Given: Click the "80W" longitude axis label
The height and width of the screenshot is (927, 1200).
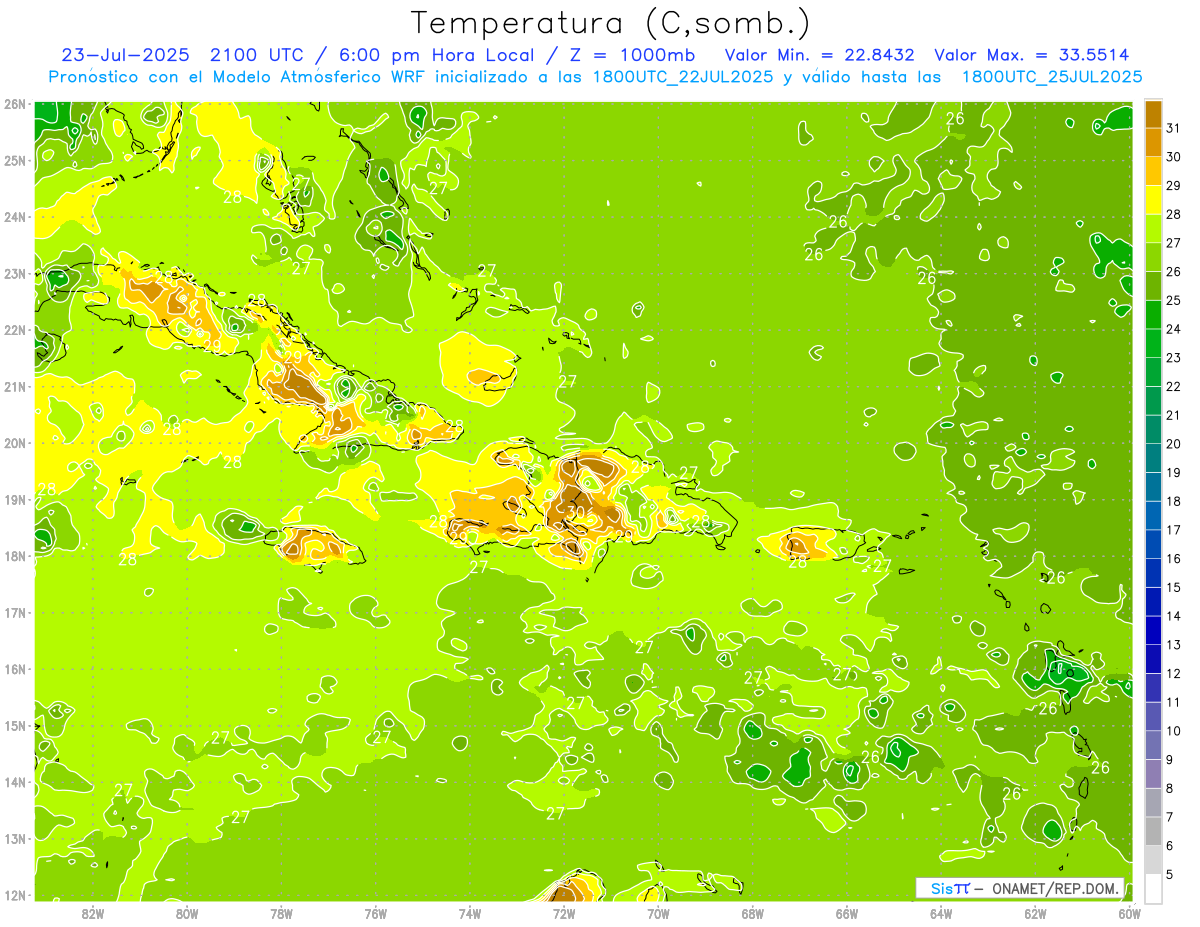Looking at the screenshot, I should (187, 914).
